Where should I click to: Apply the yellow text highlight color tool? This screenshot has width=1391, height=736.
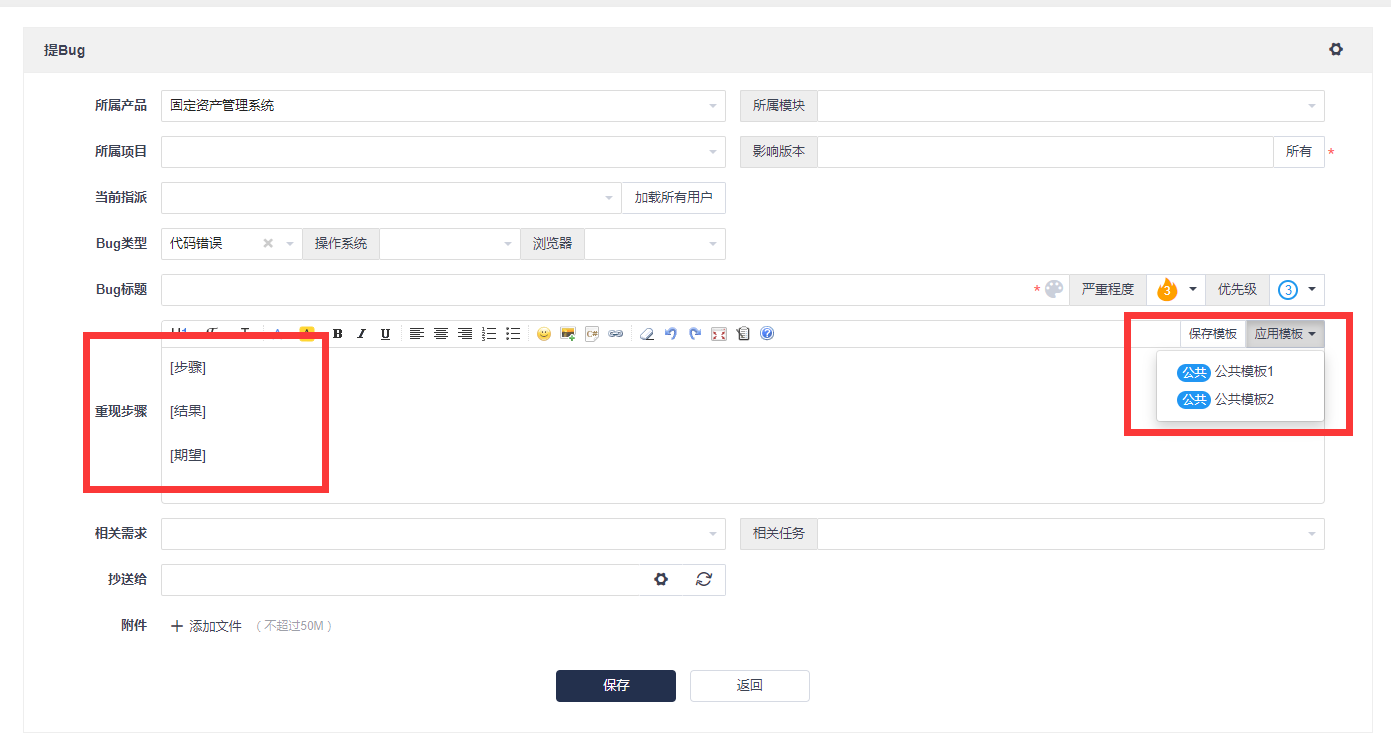[x=306, y=334]
